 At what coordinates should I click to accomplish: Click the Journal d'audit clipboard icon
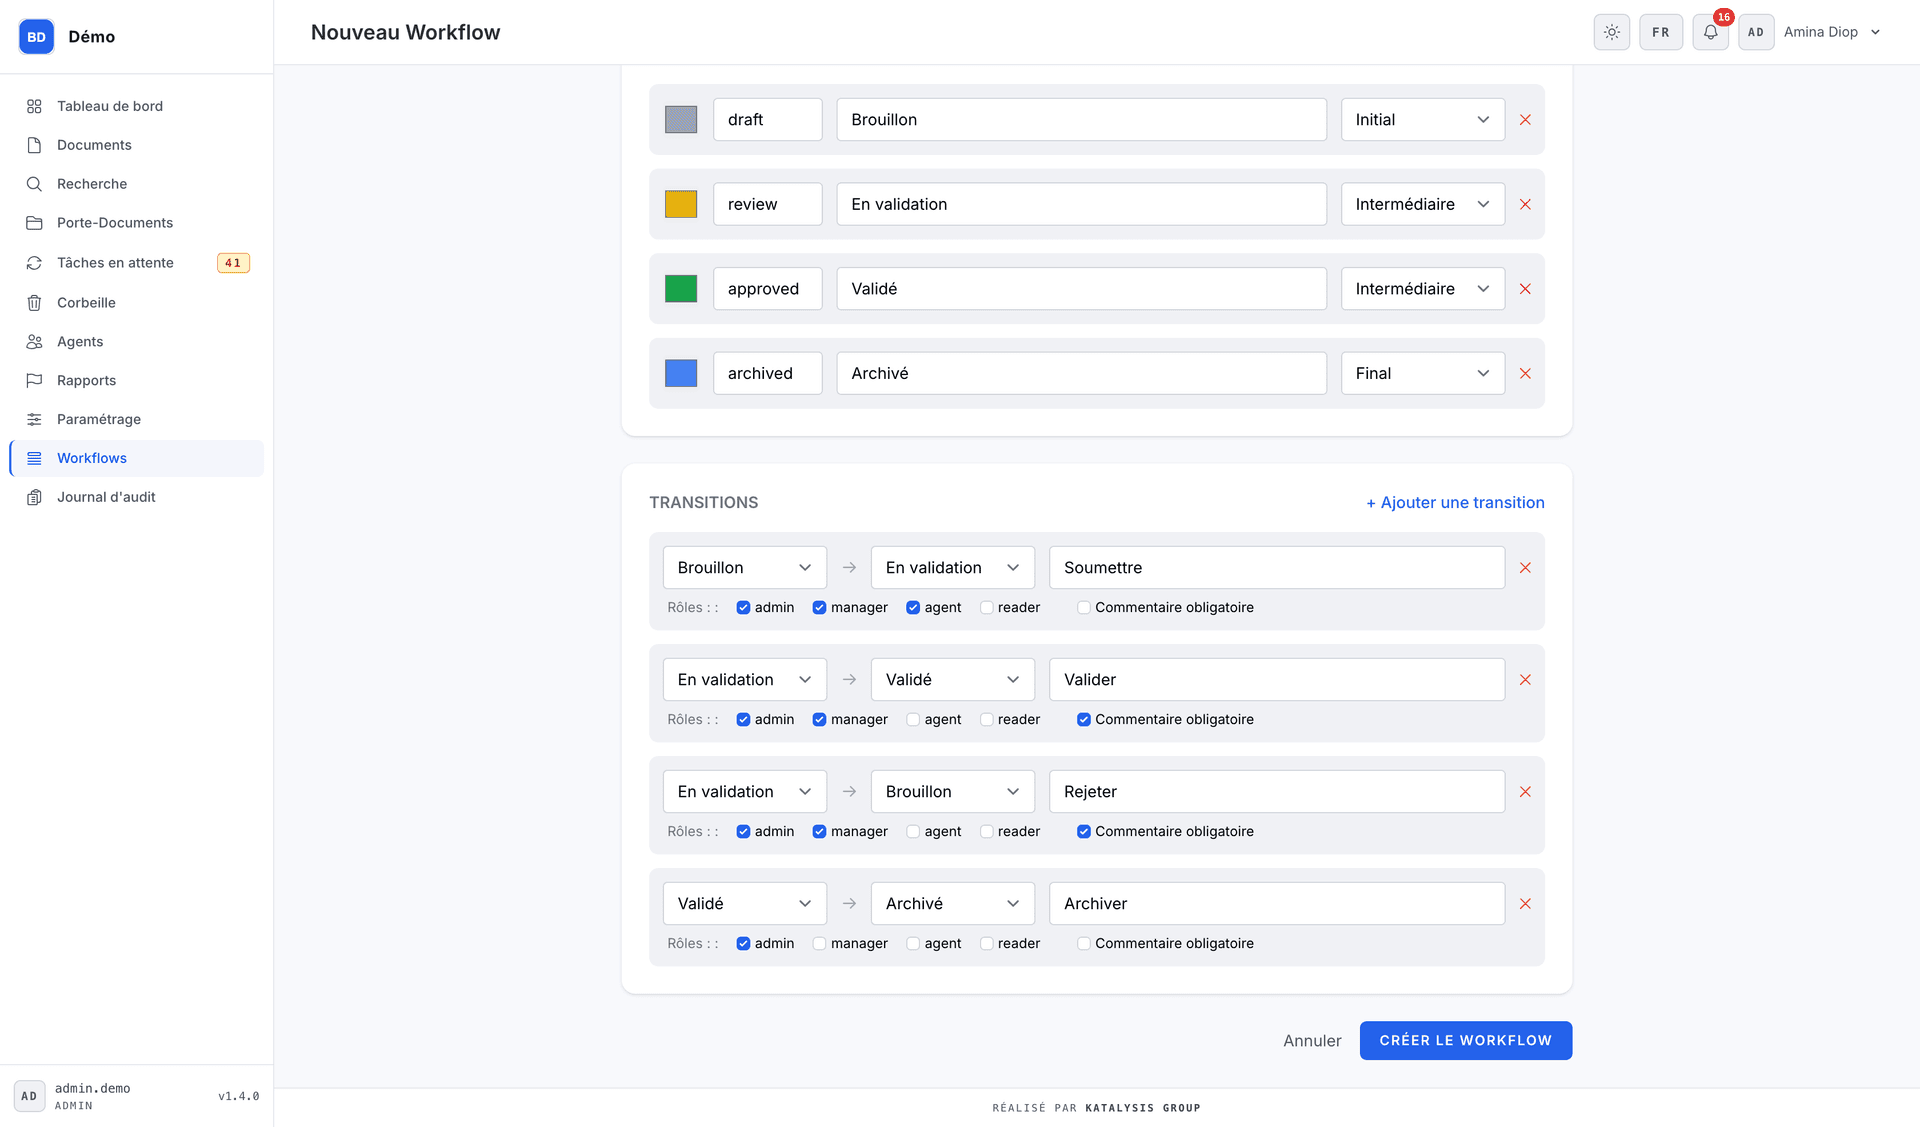(x=34, y=497)
